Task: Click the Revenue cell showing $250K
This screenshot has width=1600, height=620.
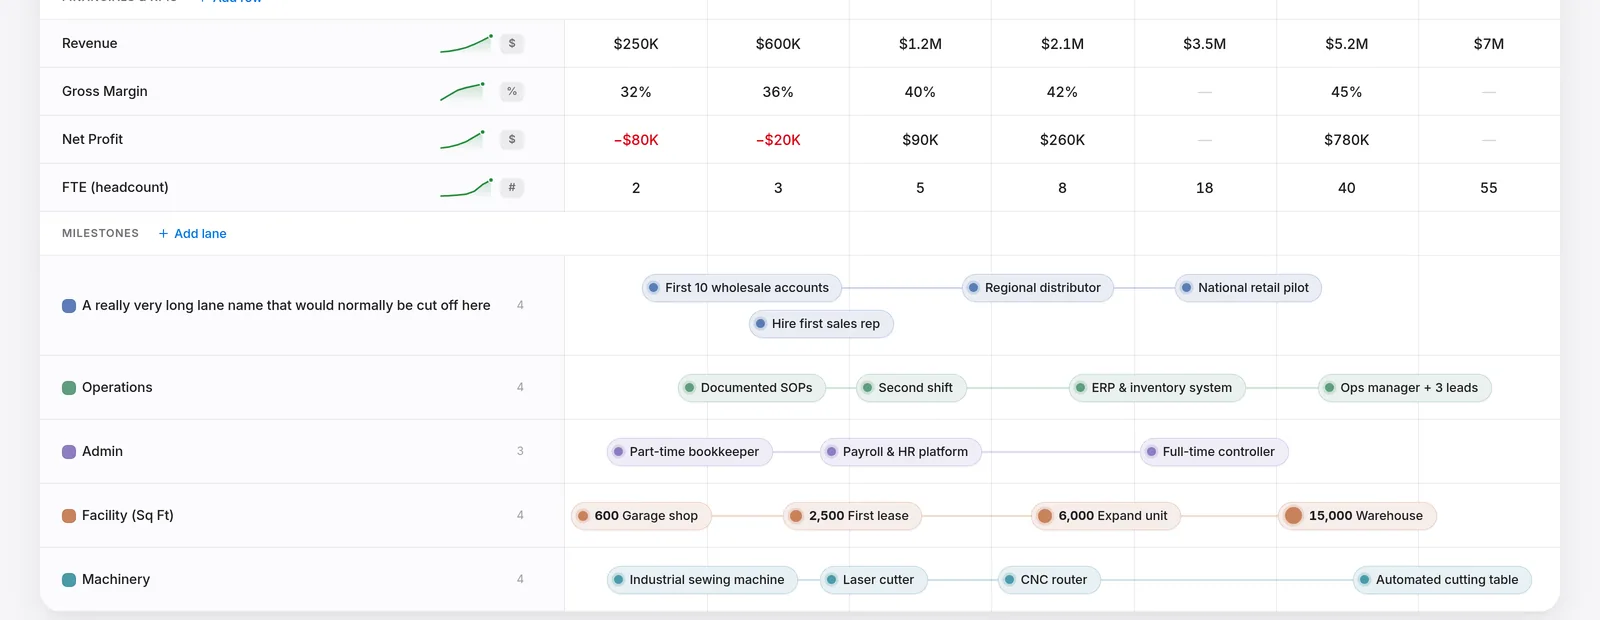Action: coord(636,44)
